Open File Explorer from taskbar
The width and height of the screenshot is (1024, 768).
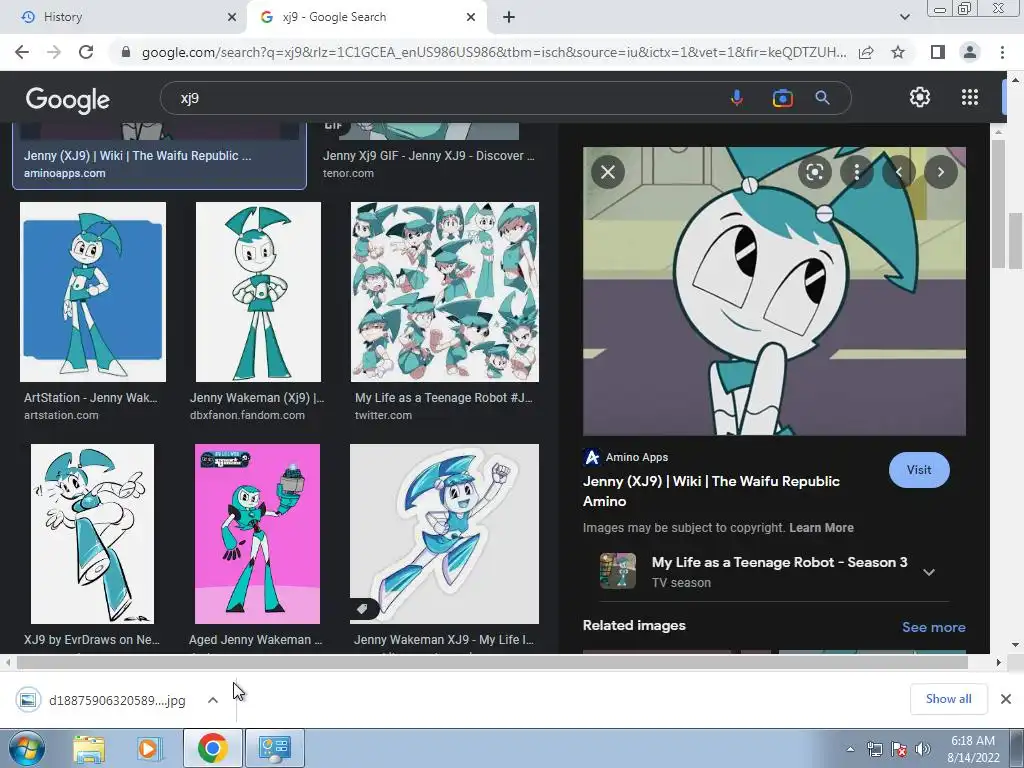[x=89, y=748]
